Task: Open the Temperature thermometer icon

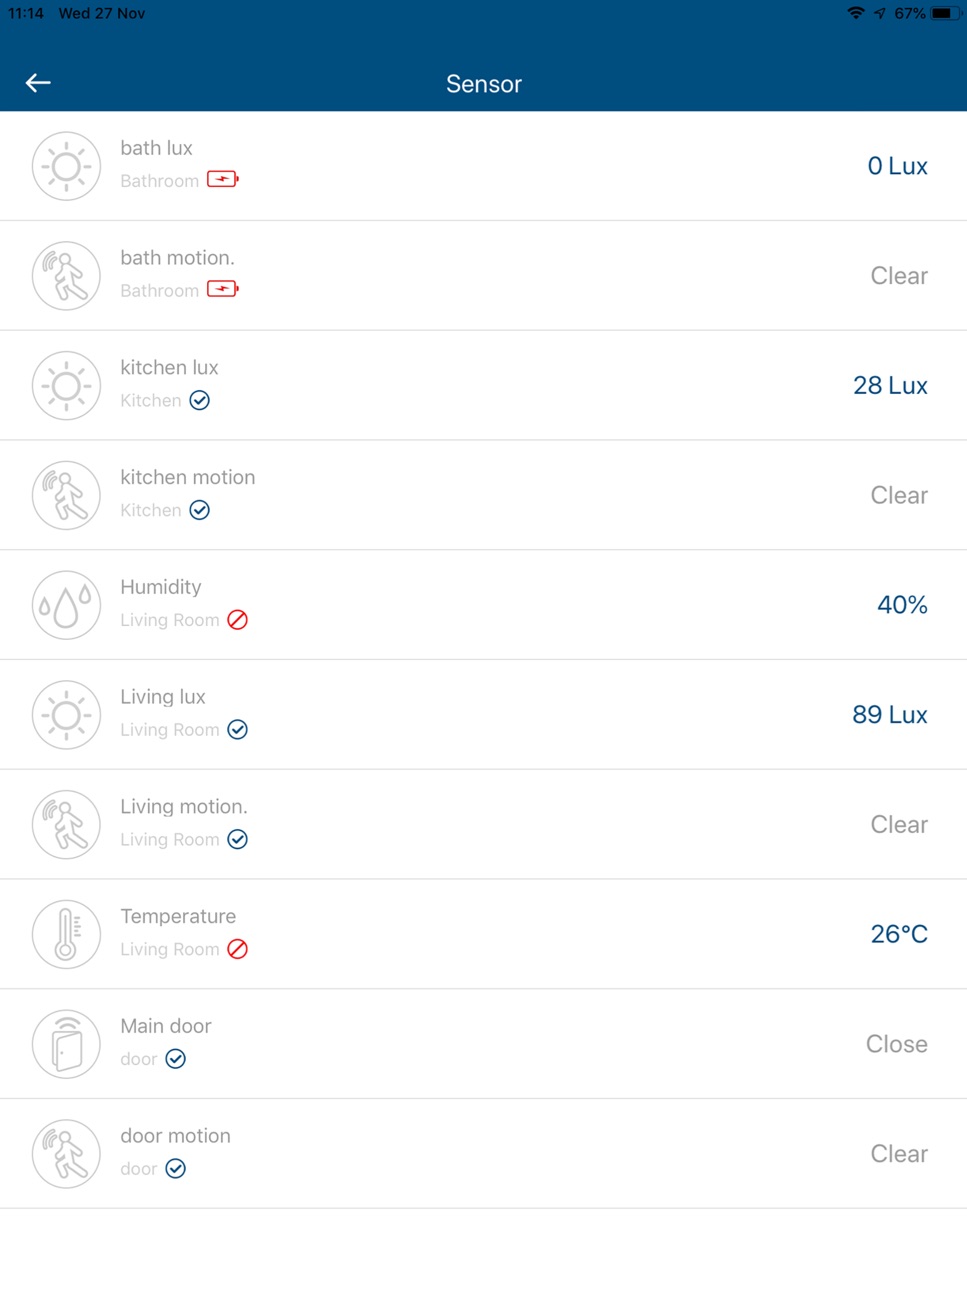Action: click(66, 934)
